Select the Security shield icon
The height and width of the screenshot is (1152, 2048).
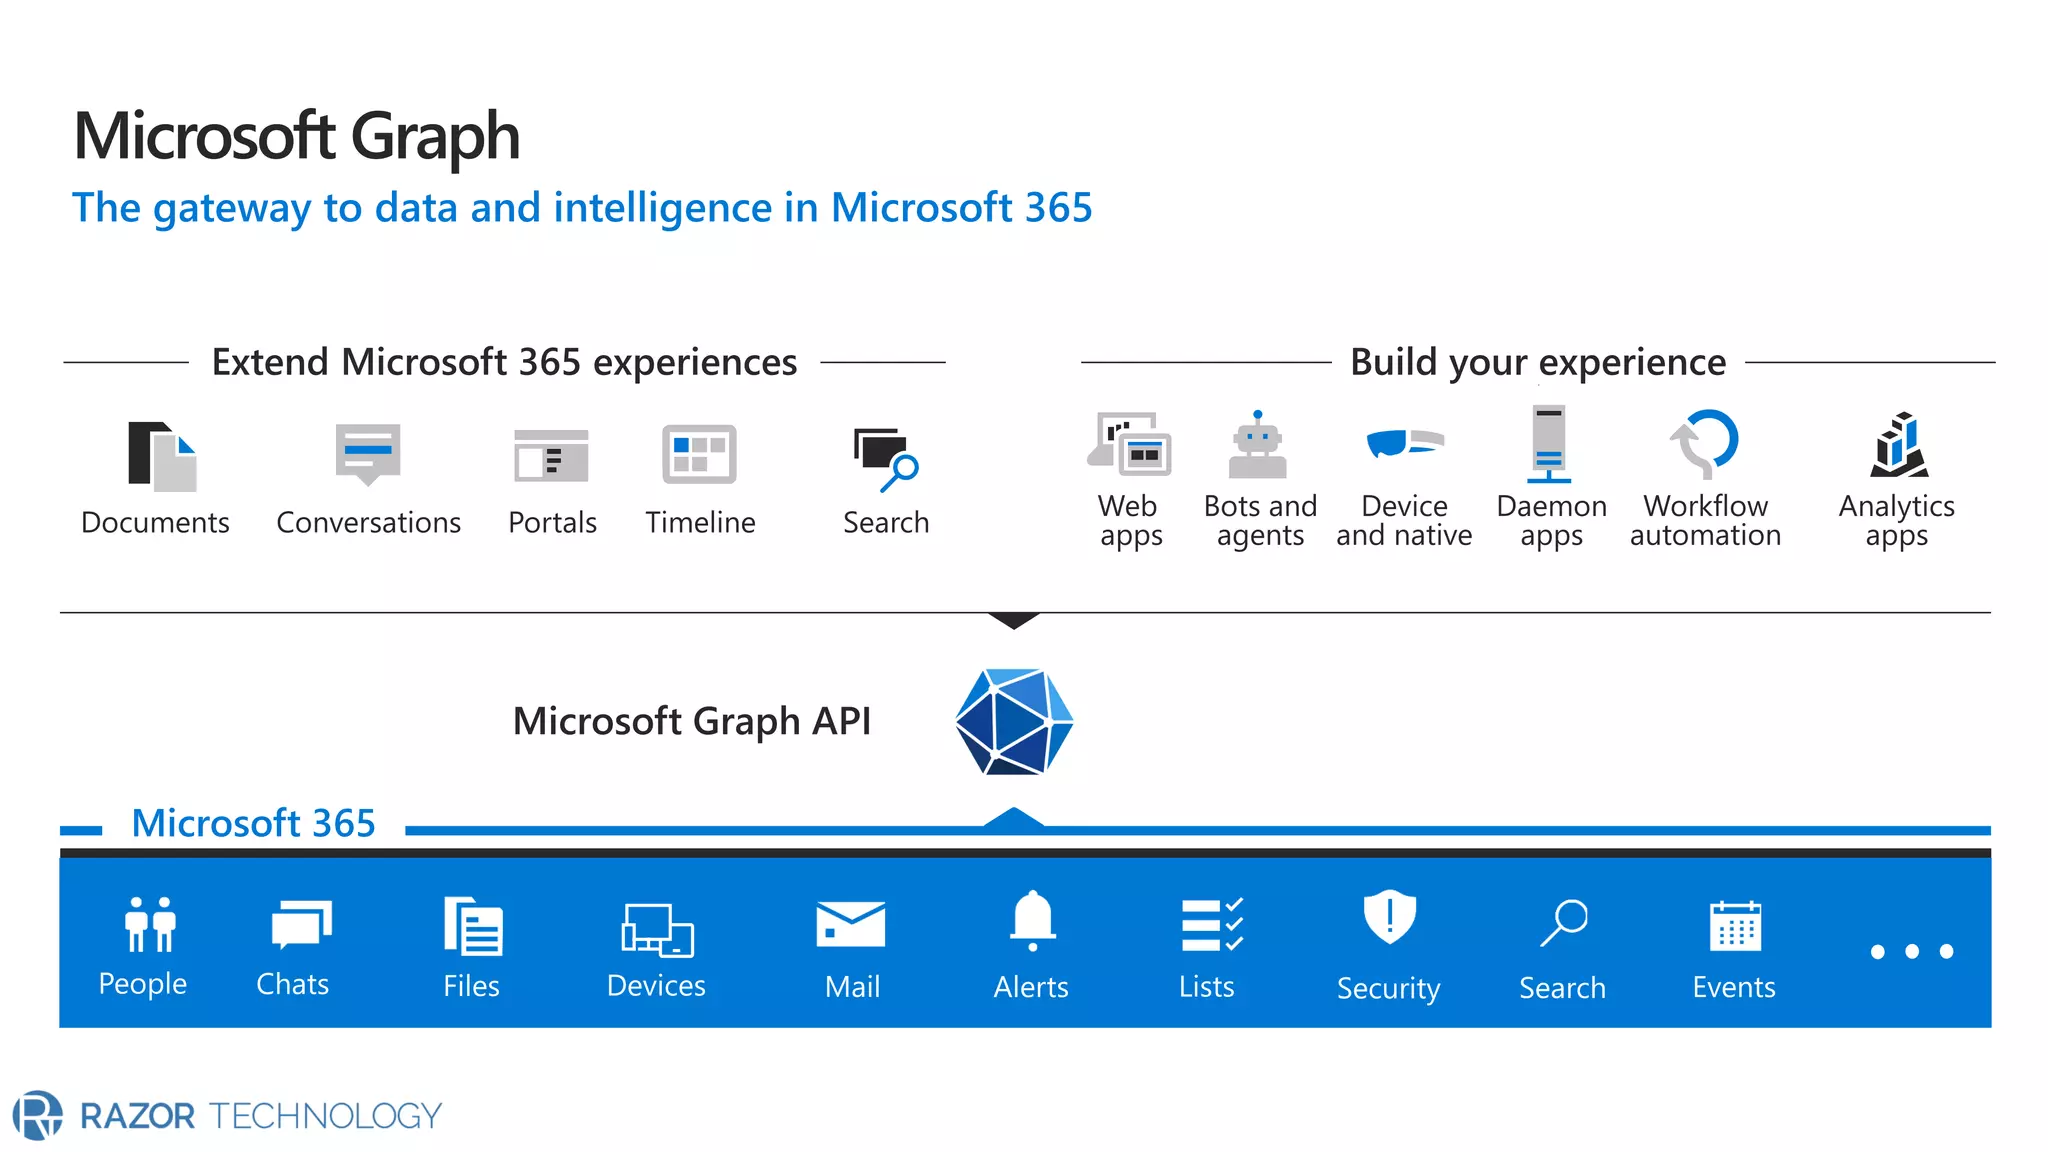[x=1389, y=917]
